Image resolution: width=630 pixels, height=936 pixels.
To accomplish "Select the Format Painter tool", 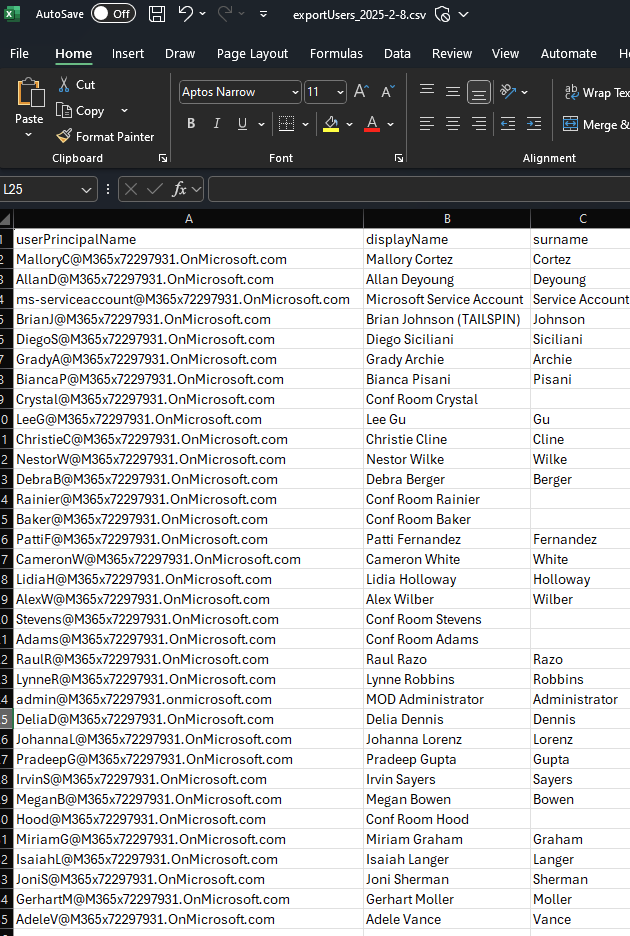I will click(x=105, y=137).
